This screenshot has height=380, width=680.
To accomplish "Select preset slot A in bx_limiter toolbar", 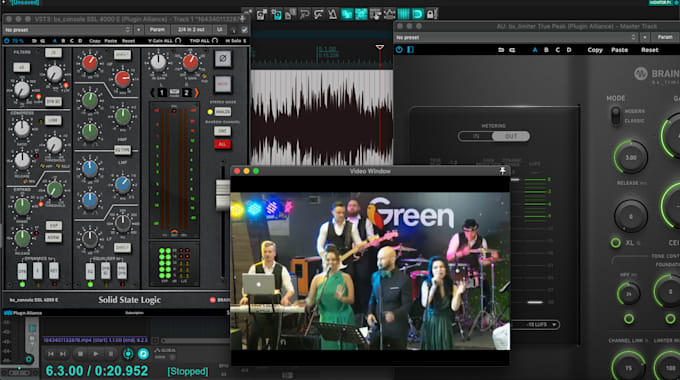I will (535, 50).
